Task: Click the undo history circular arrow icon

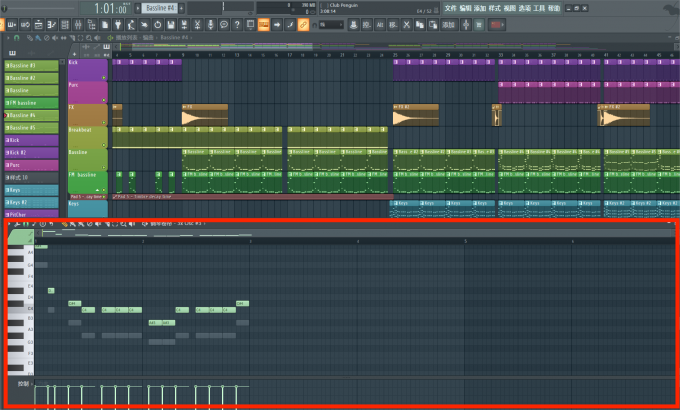Action: (x=157, y=25)
